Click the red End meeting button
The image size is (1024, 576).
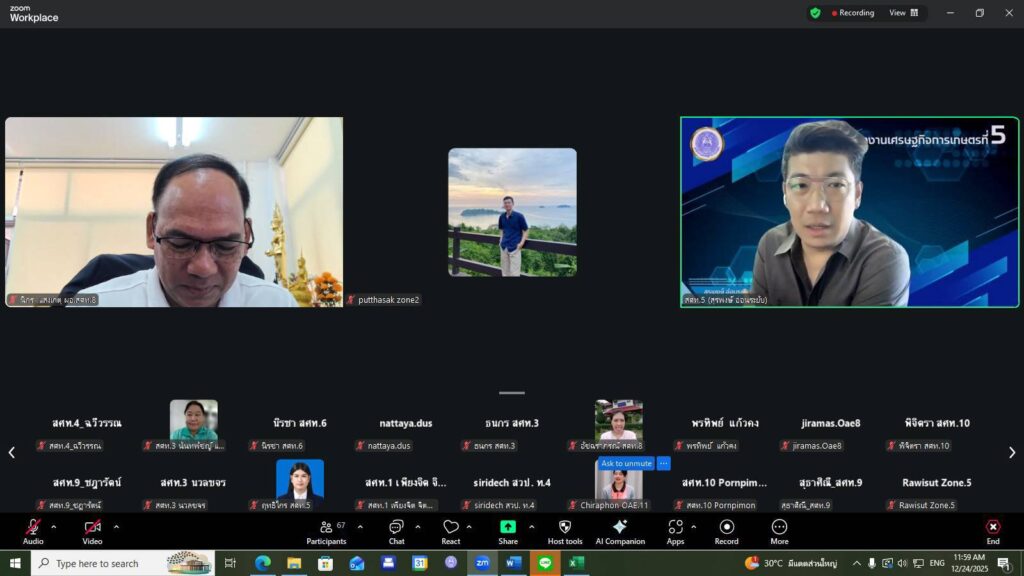point(992,530)
